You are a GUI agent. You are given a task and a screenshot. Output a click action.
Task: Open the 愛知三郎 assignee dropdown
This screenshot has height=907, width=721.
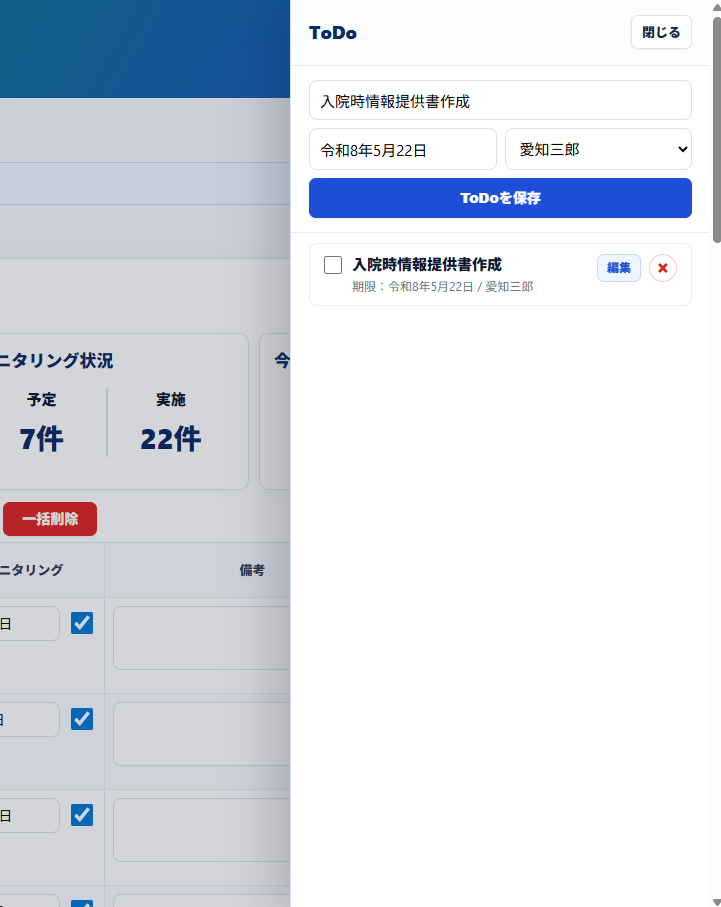point(598,150)
